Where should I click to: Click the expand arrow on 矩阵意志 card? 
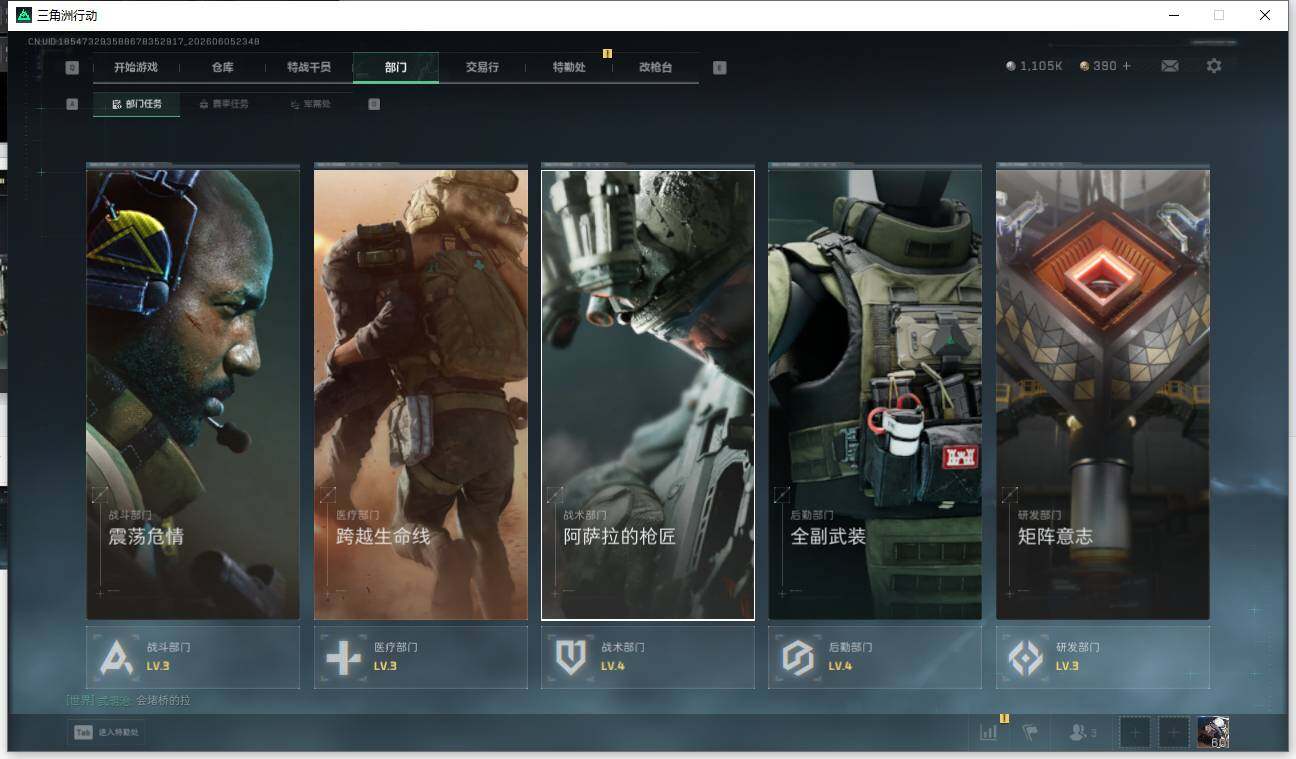point(1010,494)
